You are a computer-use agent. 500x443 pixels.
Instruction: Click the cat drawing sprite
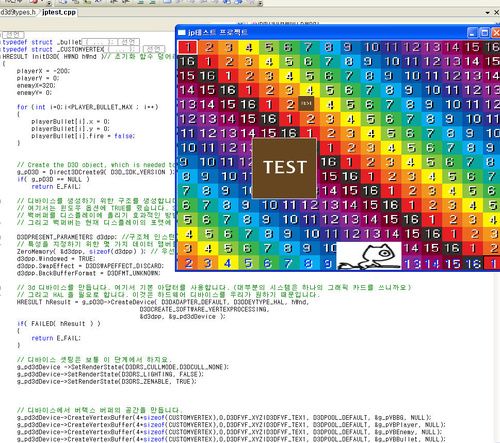click(x=369, y=256)
